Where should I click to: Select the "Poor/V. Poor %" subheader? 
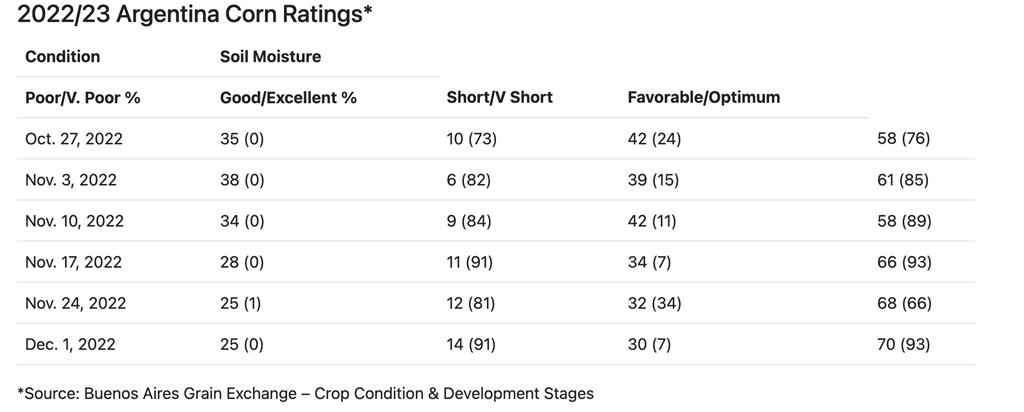click(83, 97)
